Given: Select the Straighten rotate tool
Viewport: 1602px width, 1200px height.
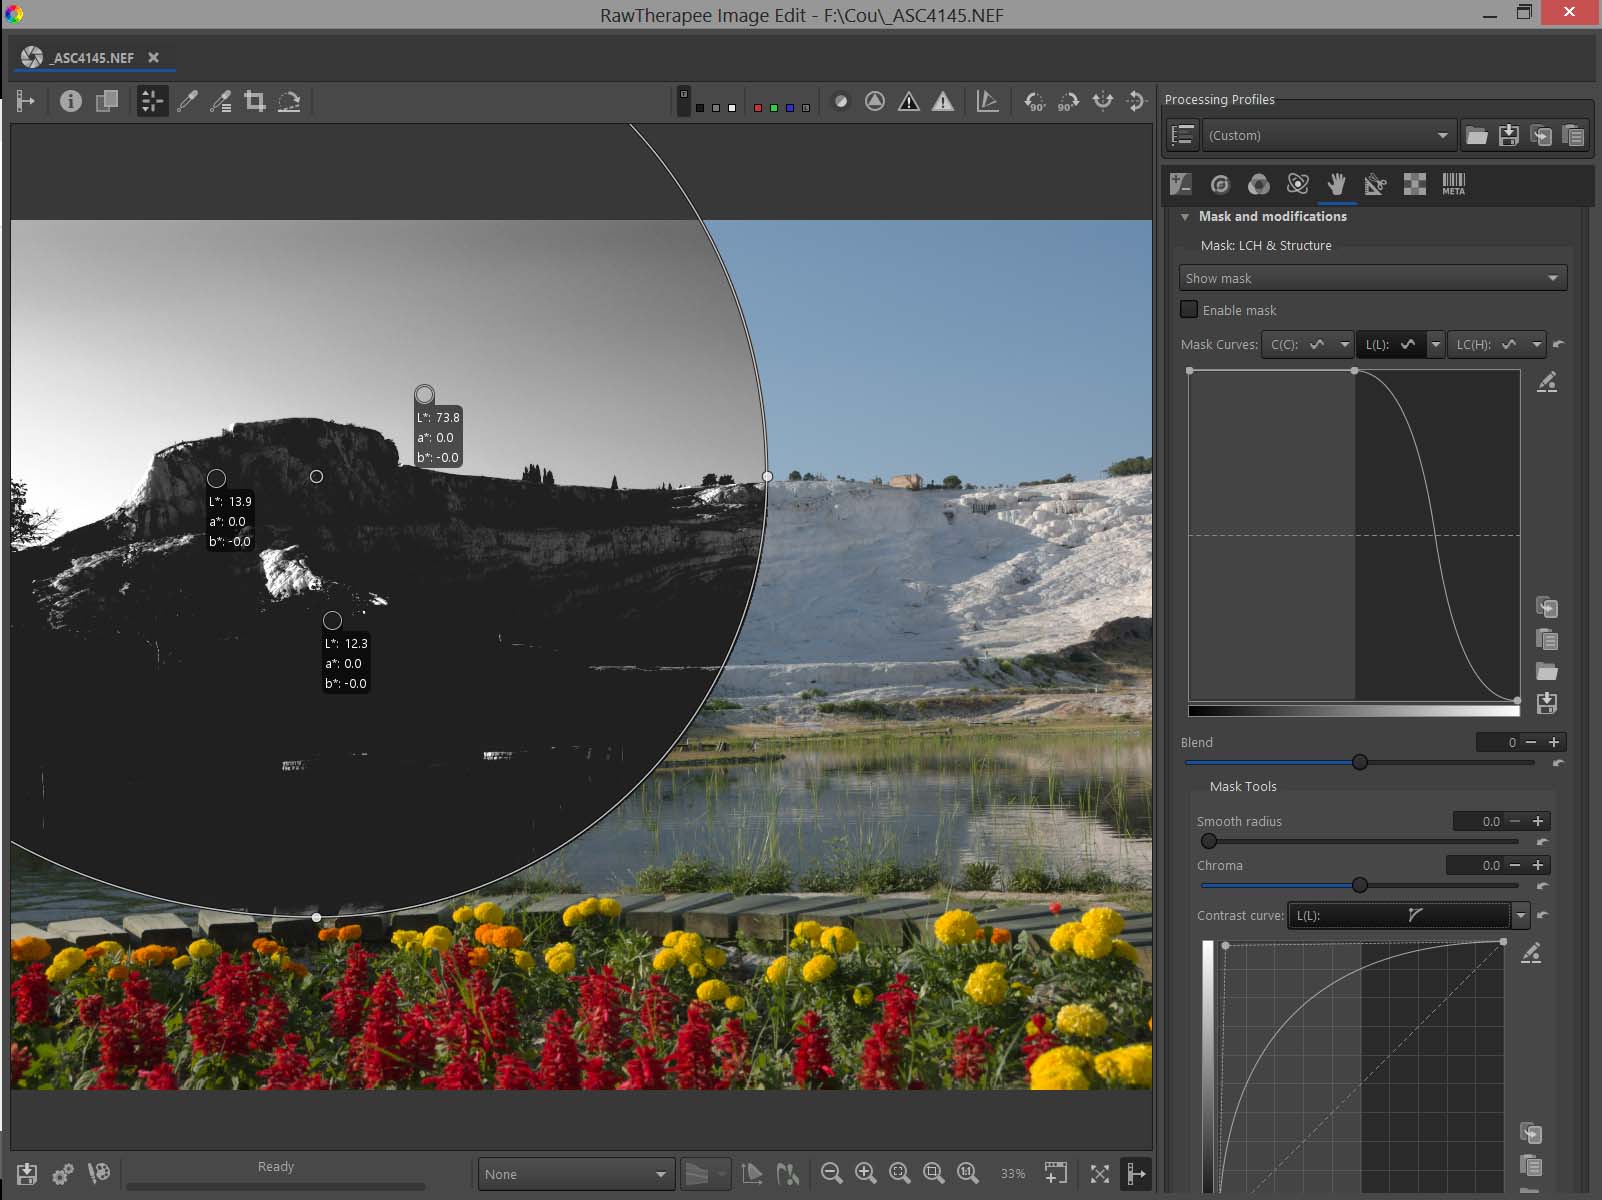Looking at the screenshot, I should coord(289,101).
